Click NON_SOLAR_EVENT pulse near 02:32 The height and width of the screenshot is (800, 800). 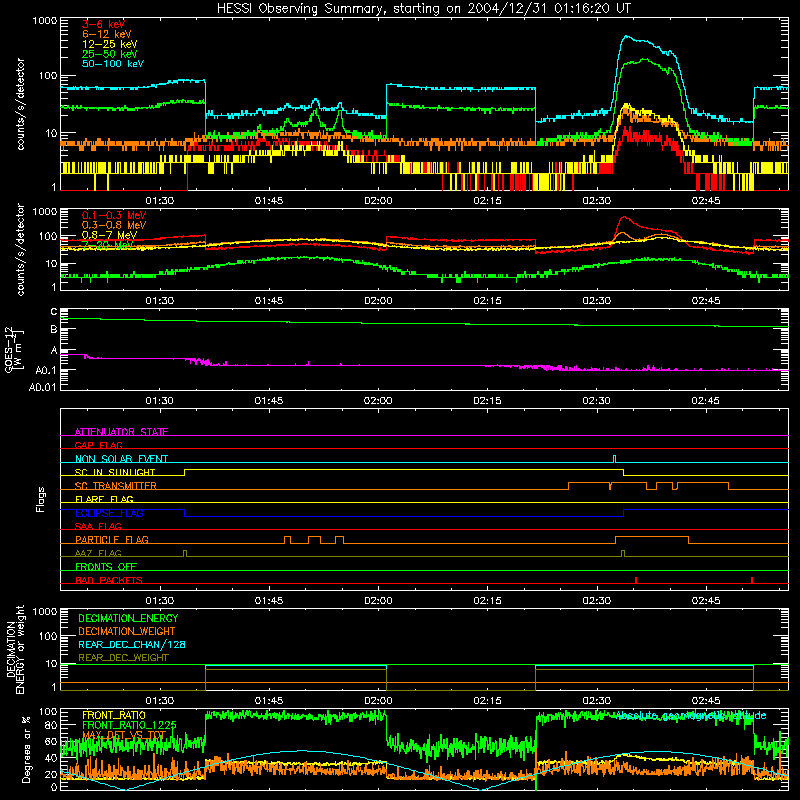point(614,459)
